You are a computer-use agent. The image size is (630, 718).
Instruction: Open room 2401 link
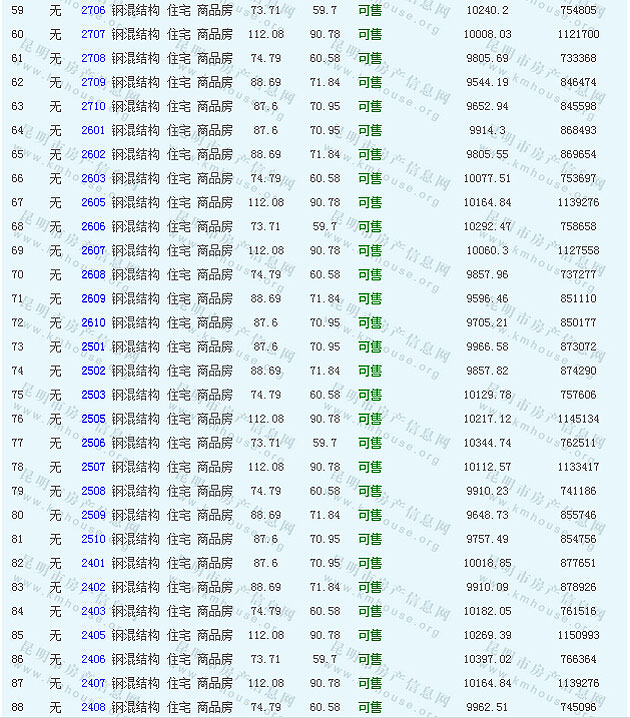pyautogui.click(x=93, y=563)
